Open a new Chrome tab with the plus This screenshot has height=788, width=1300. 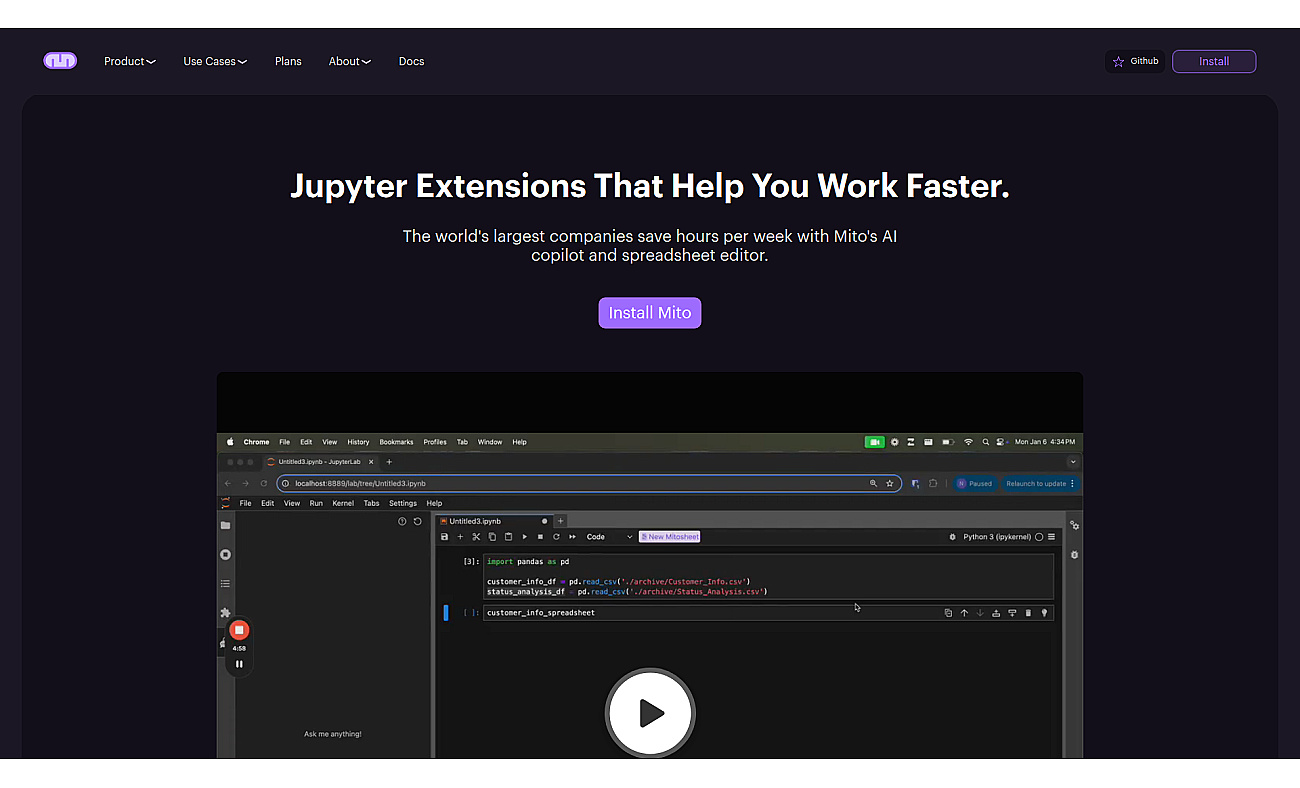[x=389, y=462]
